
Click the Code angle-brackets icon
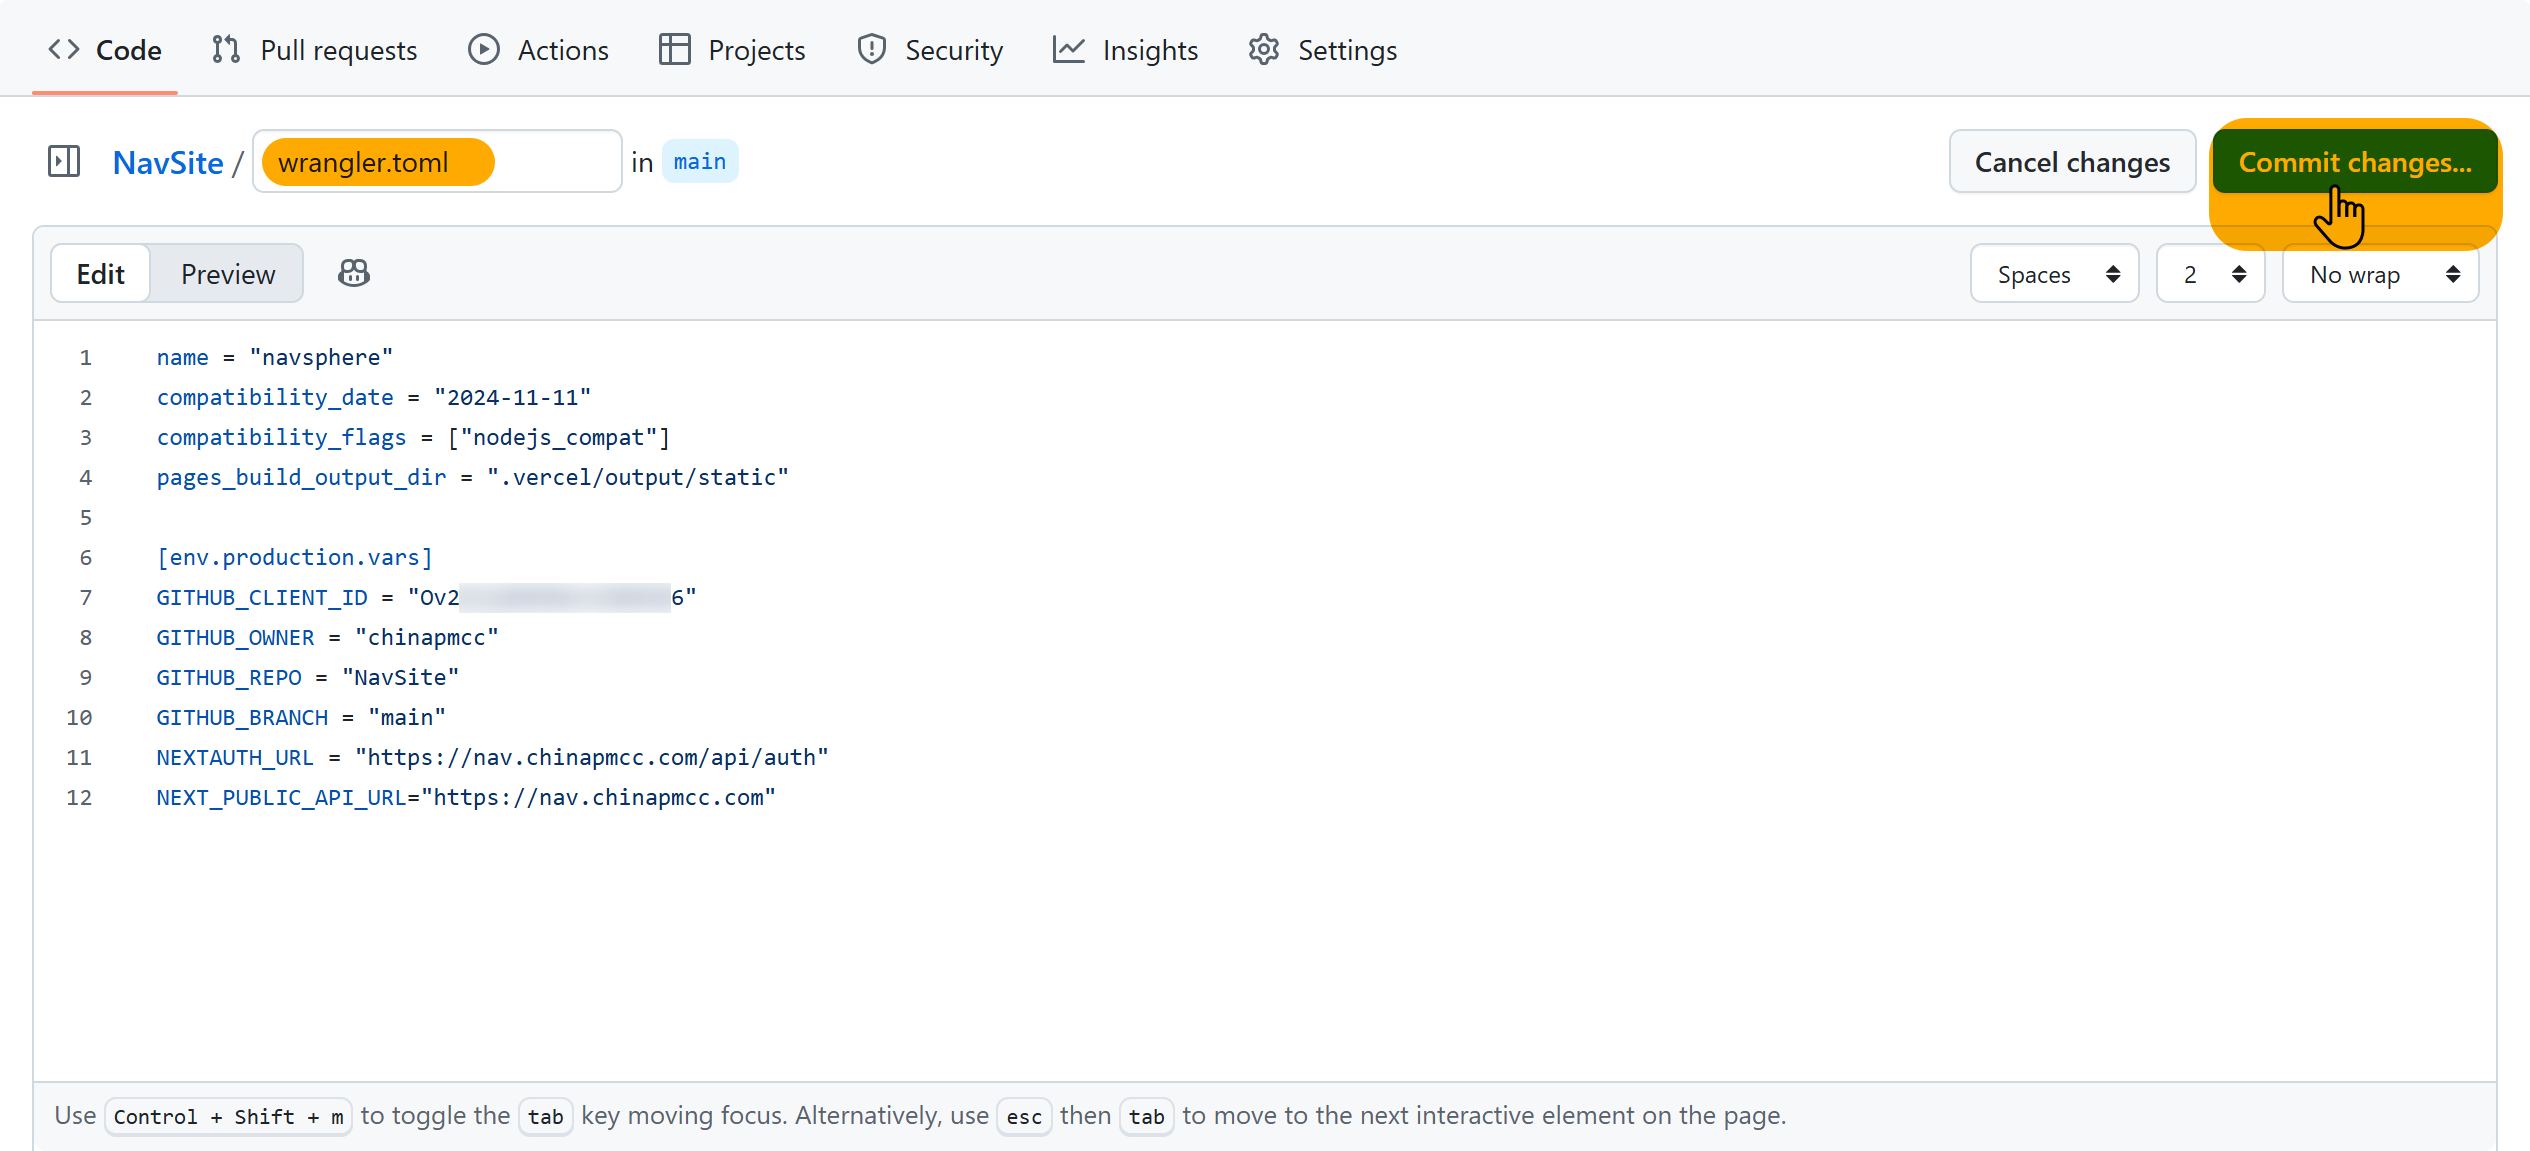click(64, 50)
